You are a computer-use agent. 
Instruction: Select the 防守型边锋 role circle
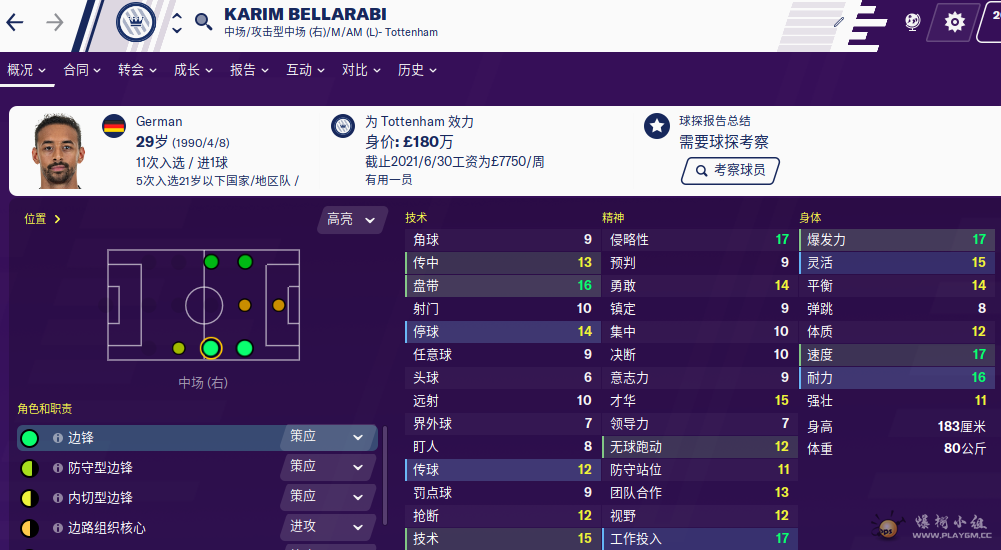point(29,468)
